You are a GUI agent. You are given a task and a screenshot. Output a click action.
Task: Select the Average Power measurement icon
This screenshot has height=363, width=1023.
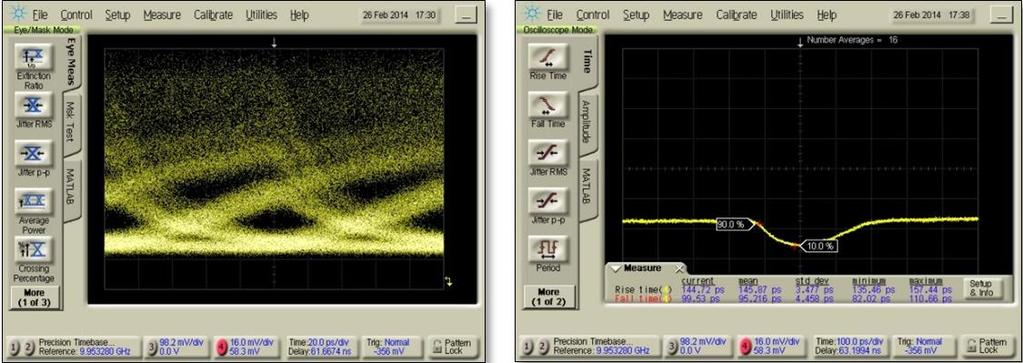(x=33, y=200)
